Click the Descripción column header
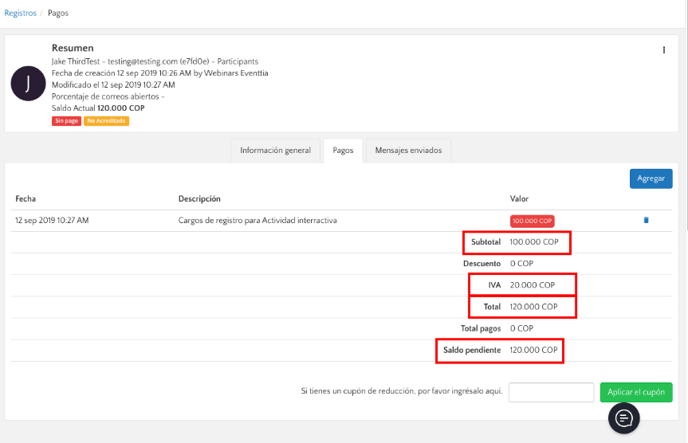The height and width of the screenshot is (443, 688). [x=199, y=199]
